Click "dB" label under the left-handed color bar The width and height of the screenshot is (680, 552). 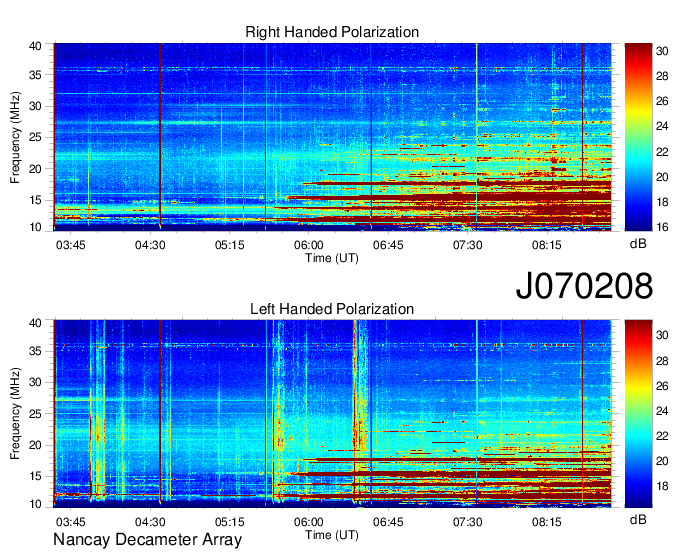638,519
